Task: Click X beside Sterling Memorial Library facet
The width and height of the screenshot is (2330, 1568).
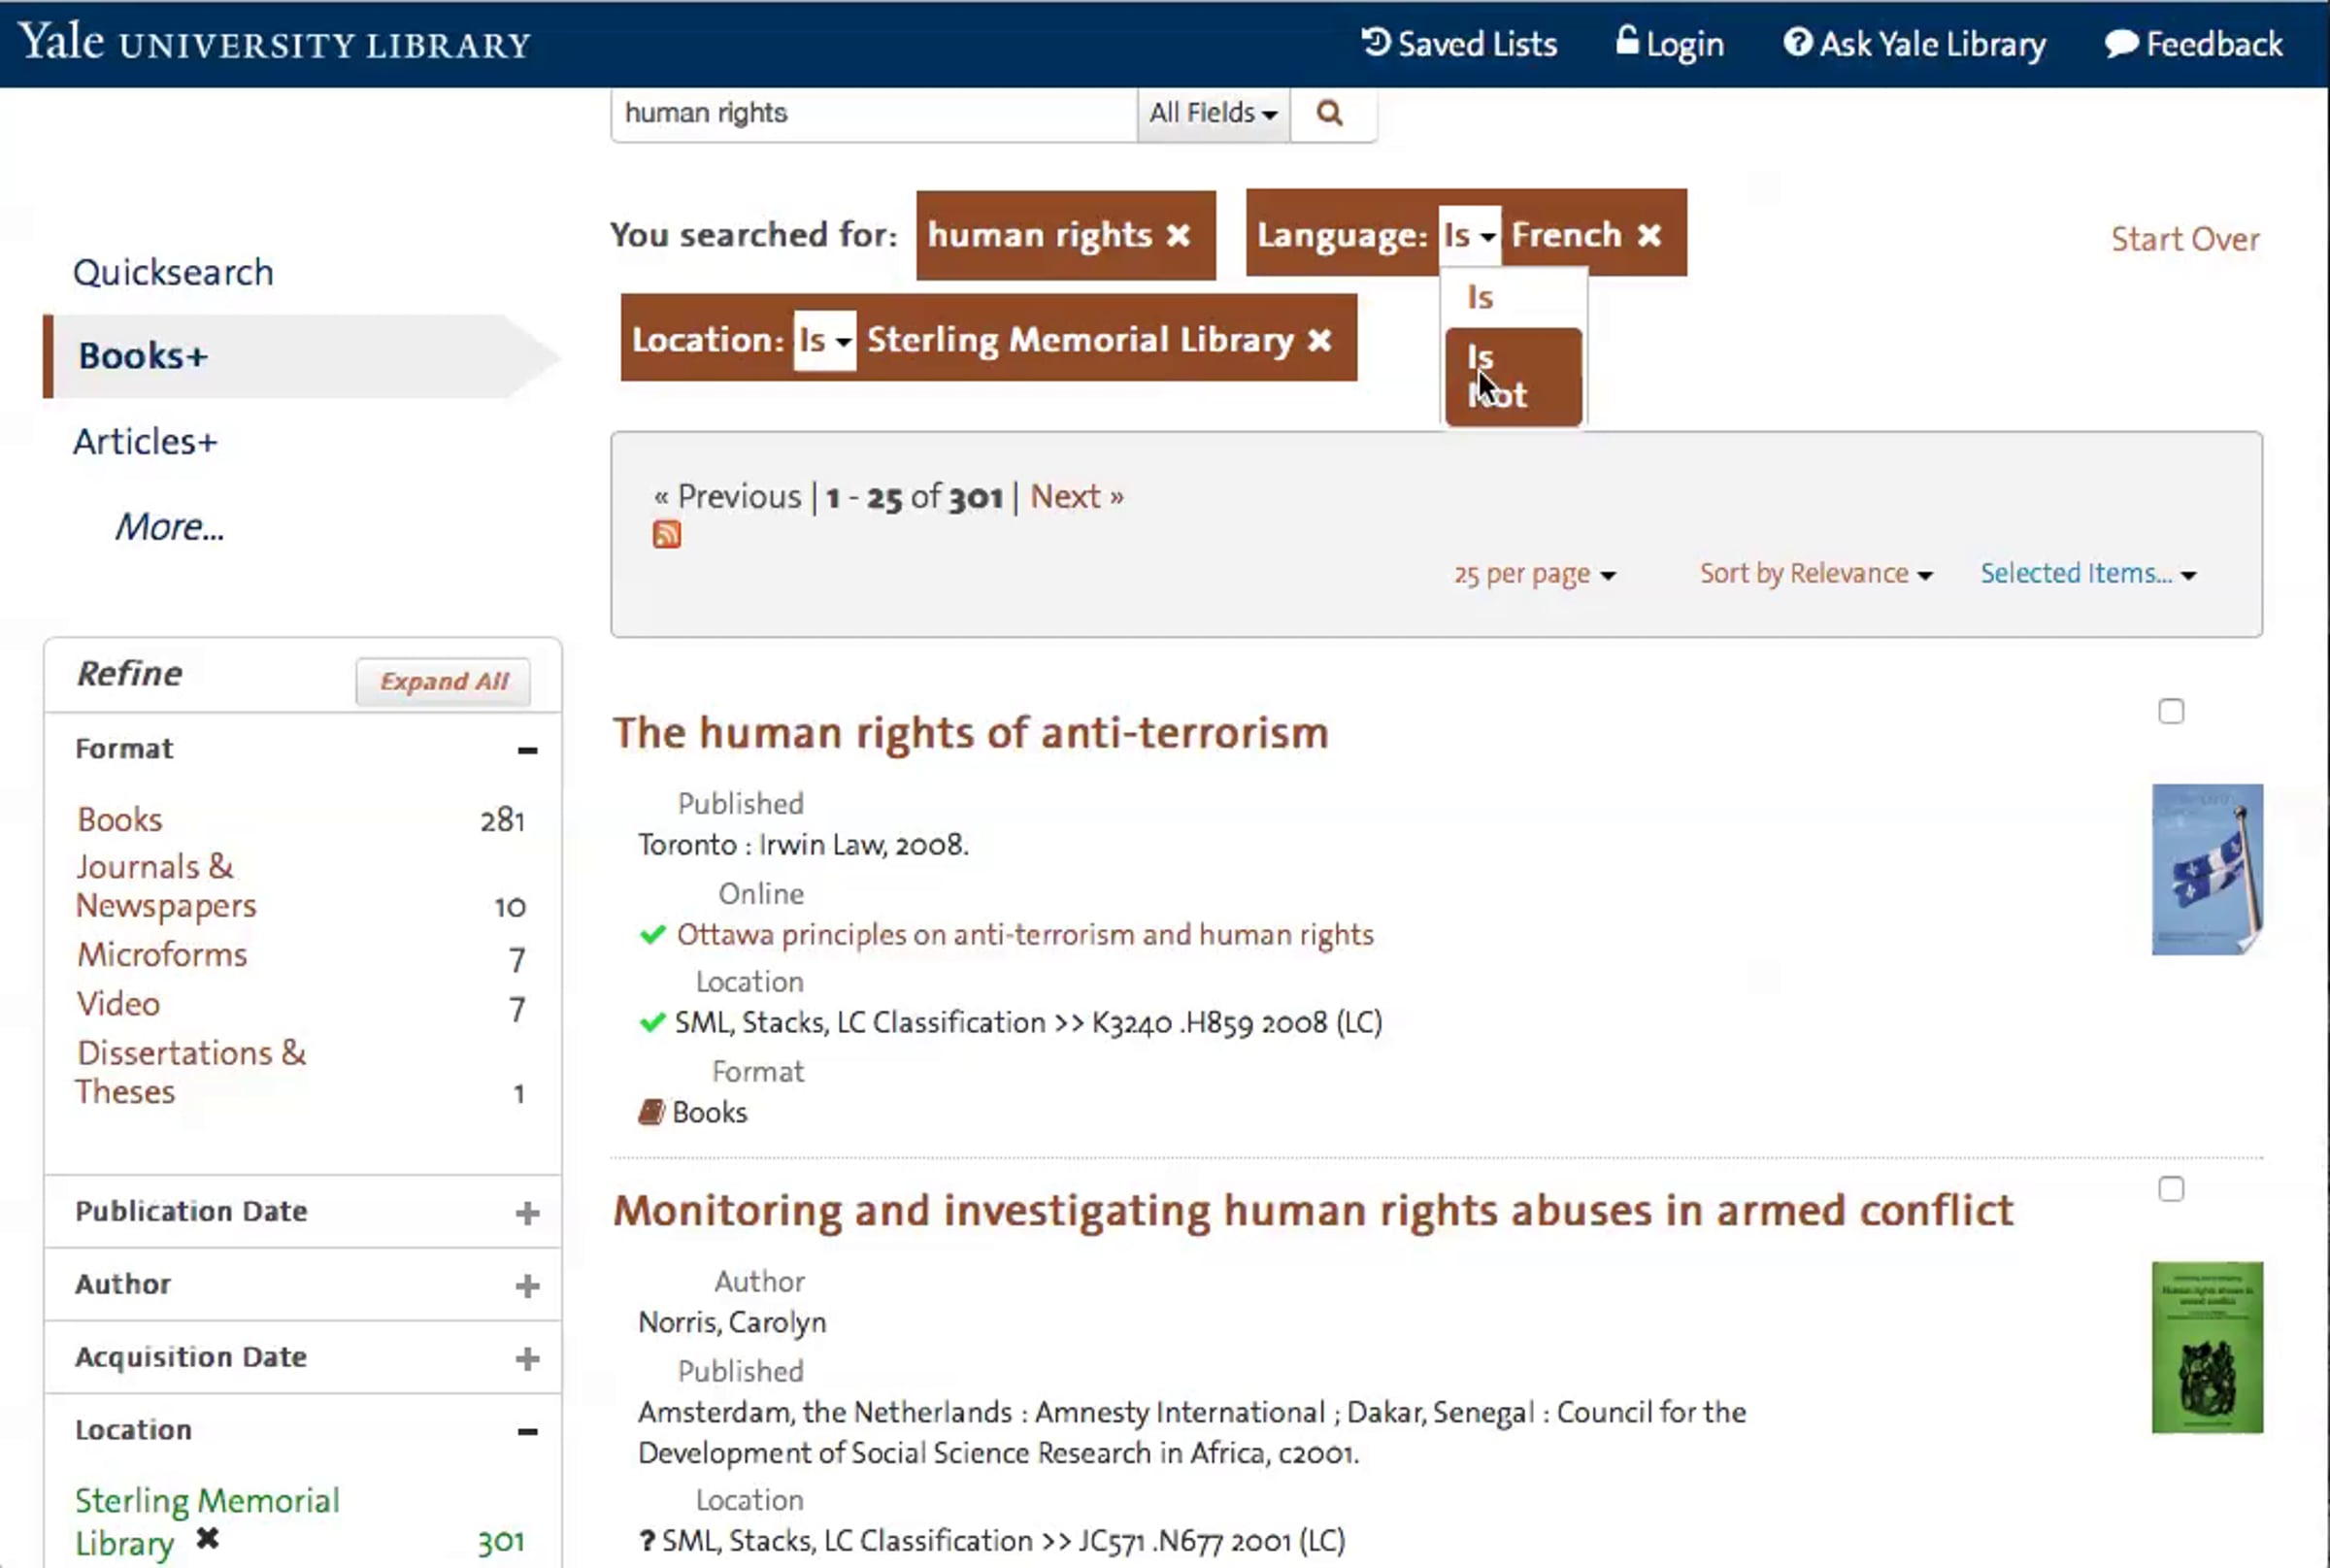Action: click(x=207, y=1538)
